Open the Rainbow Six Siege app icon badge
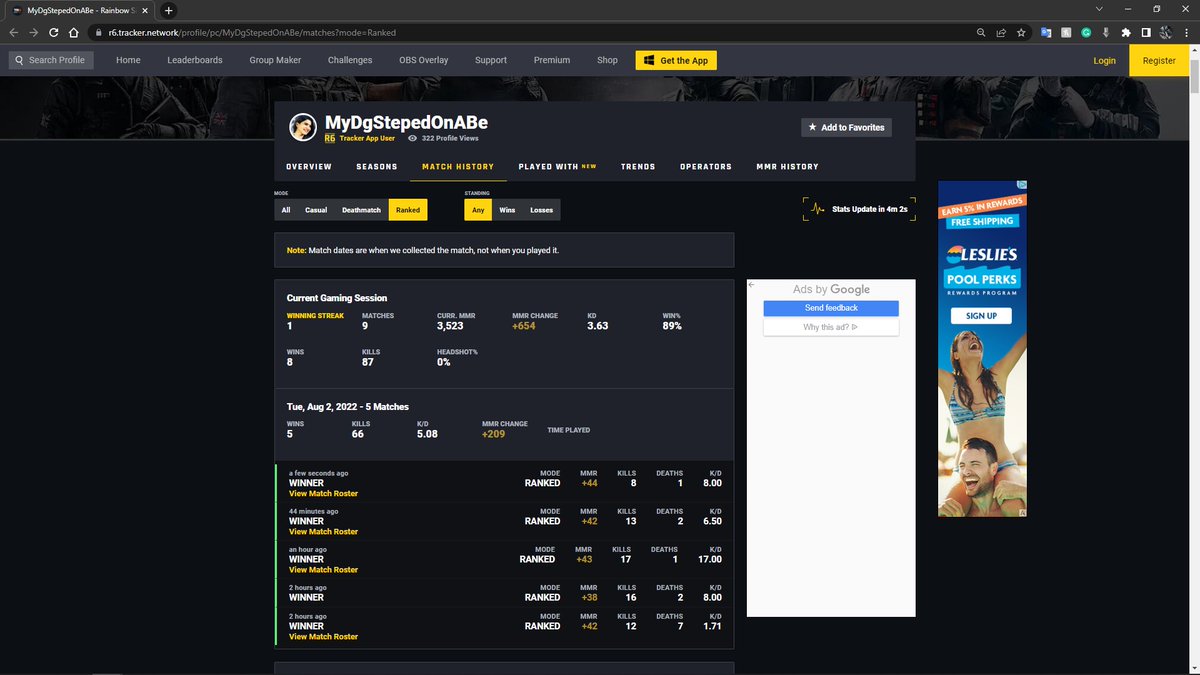Screen dimensions: 1200x675 click(x=330, y=138)
